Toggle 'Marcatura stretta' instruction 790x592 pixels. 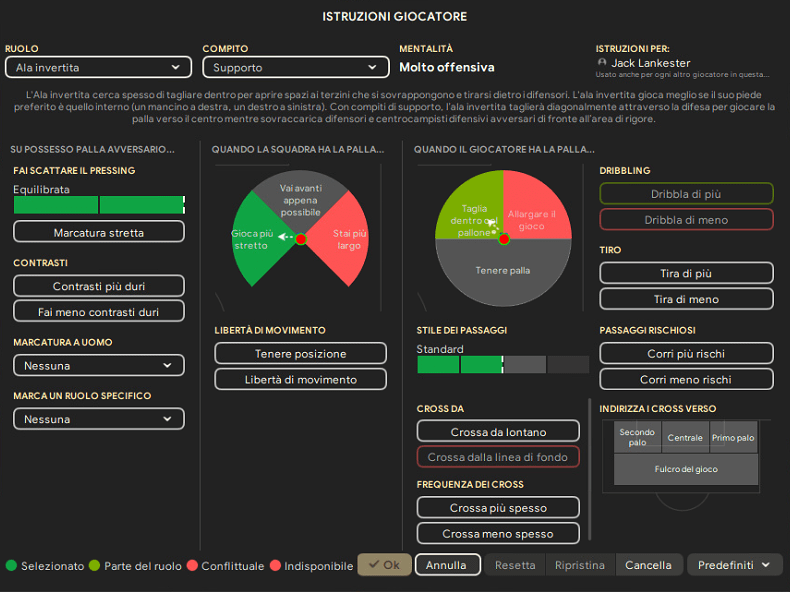click(99, 232)
